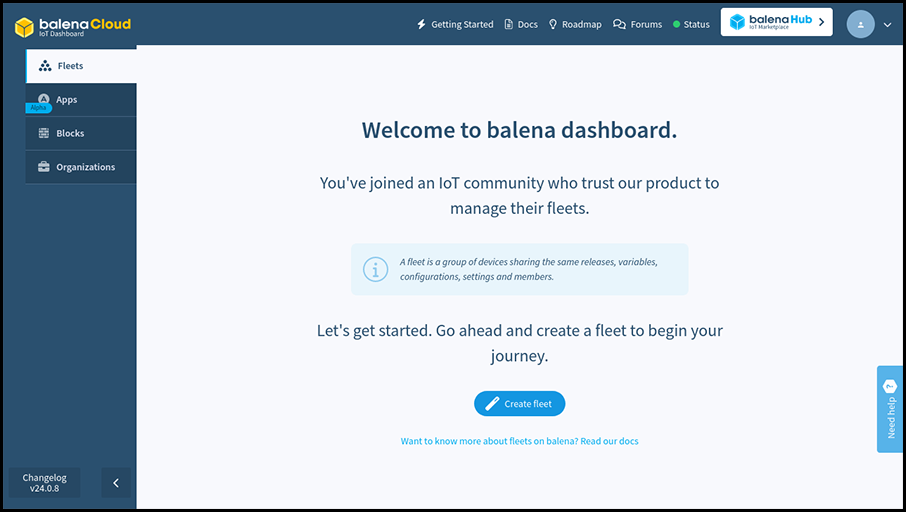Click the chevron arrow on the balenaHub button

(x=822, y=22)
